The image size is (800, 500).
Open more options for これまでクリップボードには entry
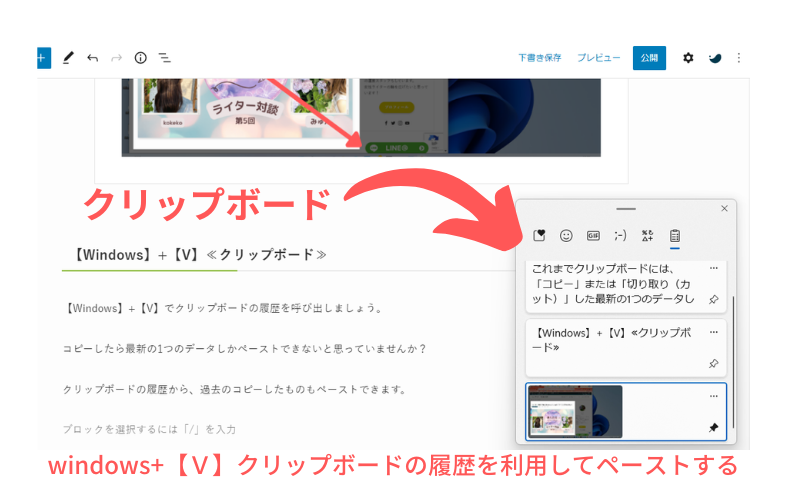[x=714, y=268]
